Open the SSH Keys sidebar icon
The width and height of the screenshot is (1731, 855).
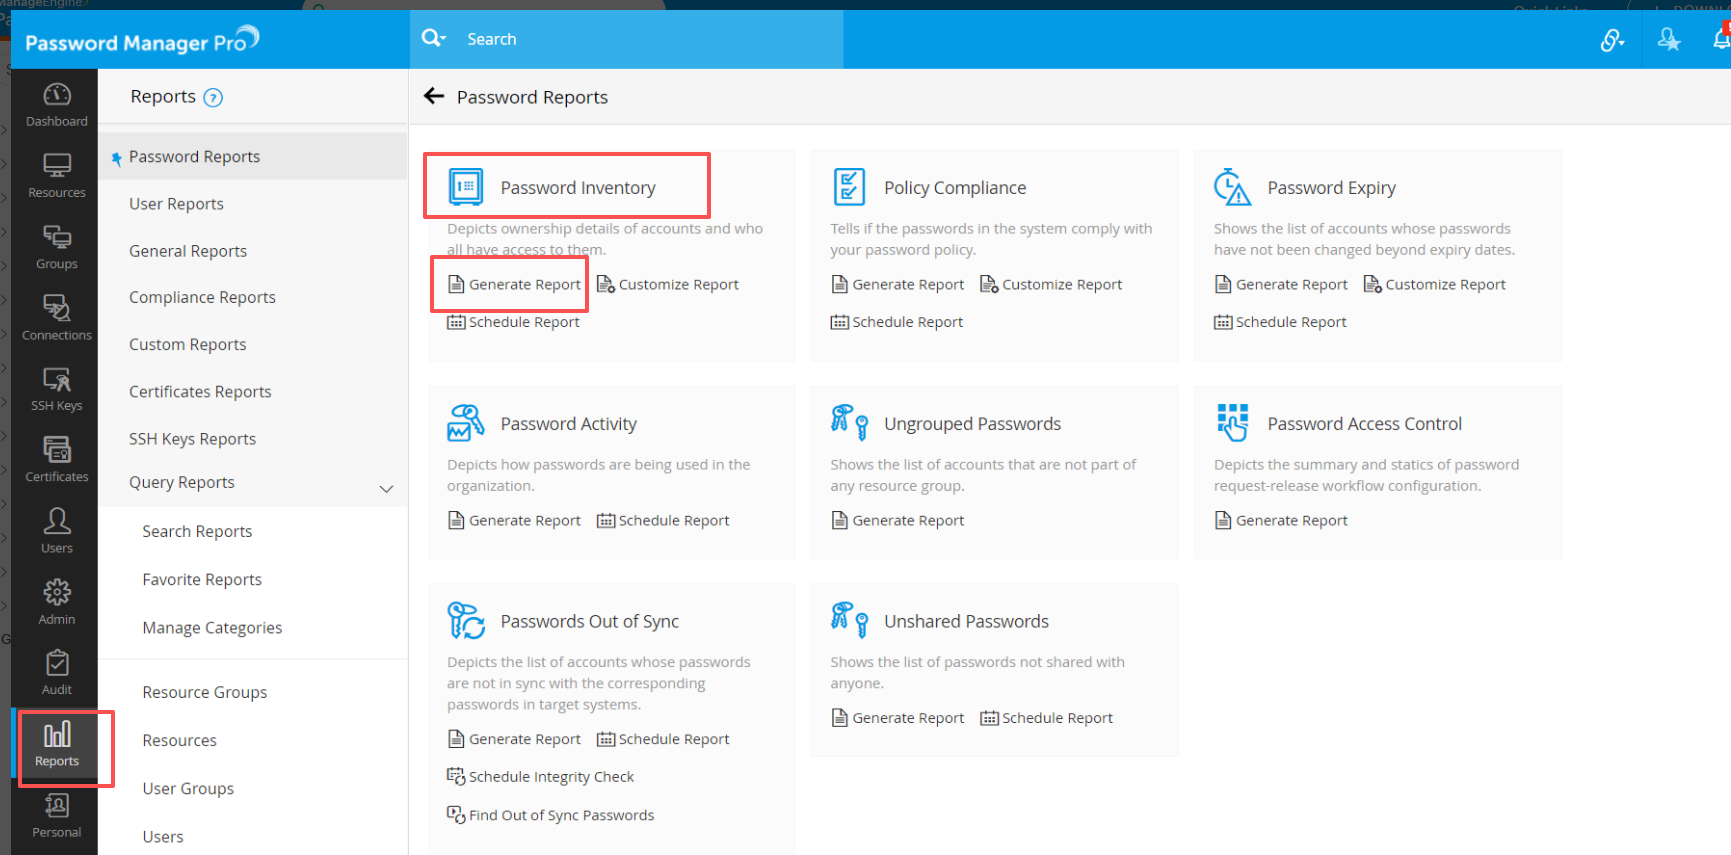point(56,388)
